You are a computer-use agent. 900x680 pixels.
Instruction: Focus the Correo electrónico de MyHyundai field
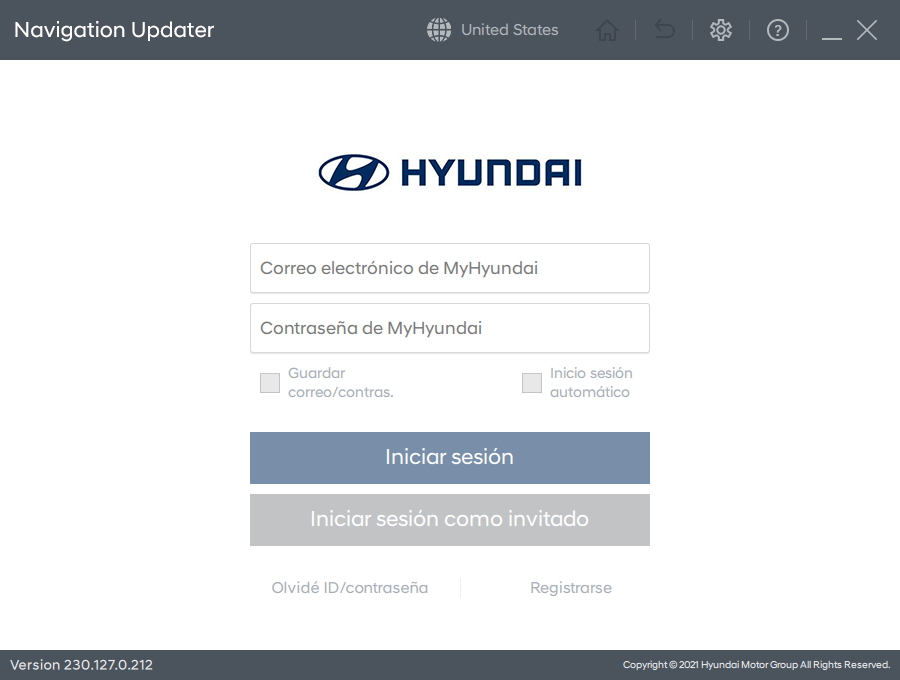(x=450, y=268)
